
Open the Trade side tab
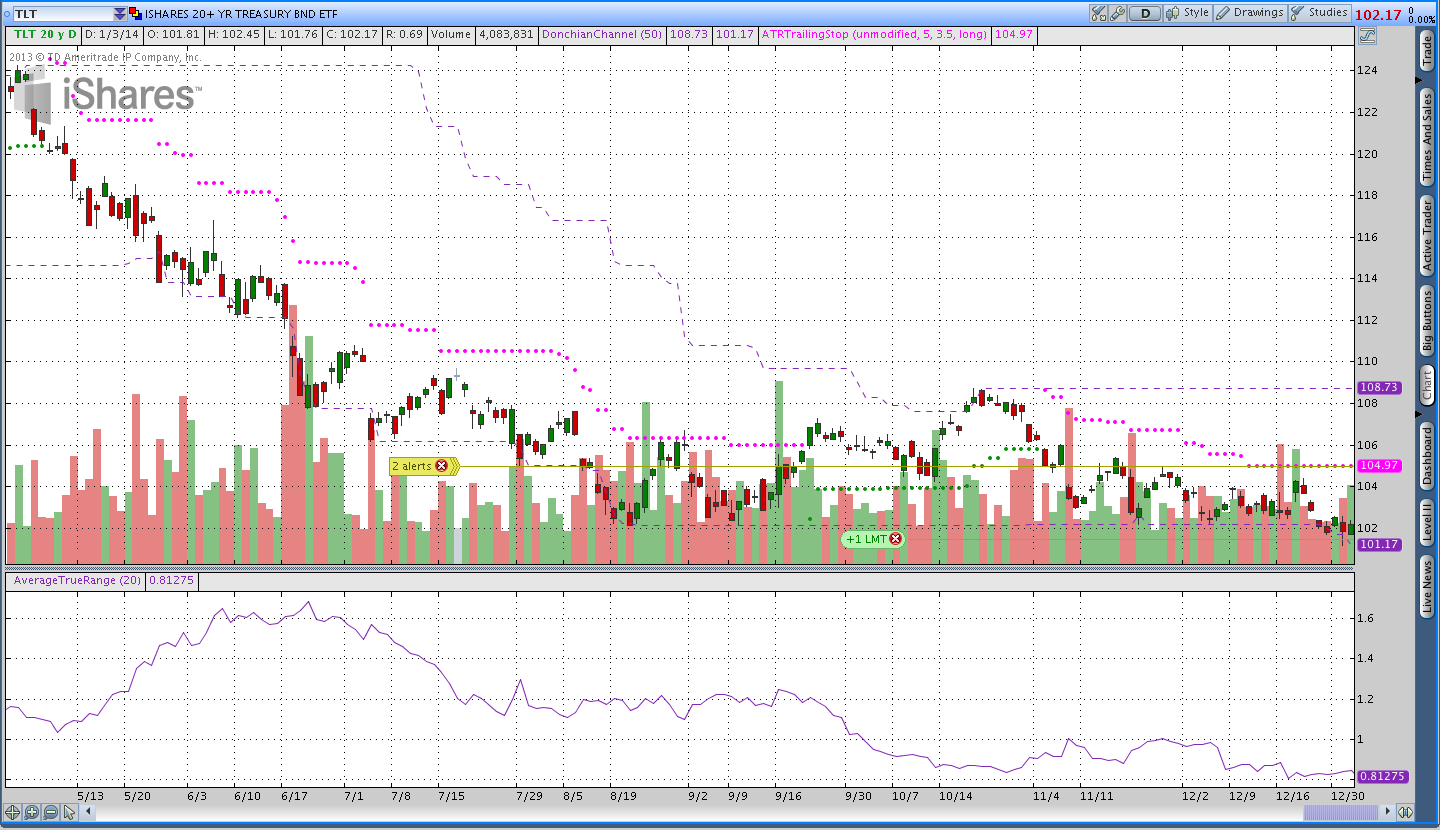point(1427,52)
